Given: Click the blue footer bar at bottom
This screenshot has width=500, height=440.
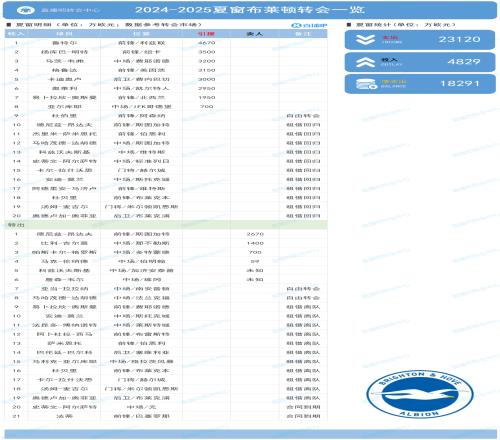Looking at the screenshot, I should 250,434.
